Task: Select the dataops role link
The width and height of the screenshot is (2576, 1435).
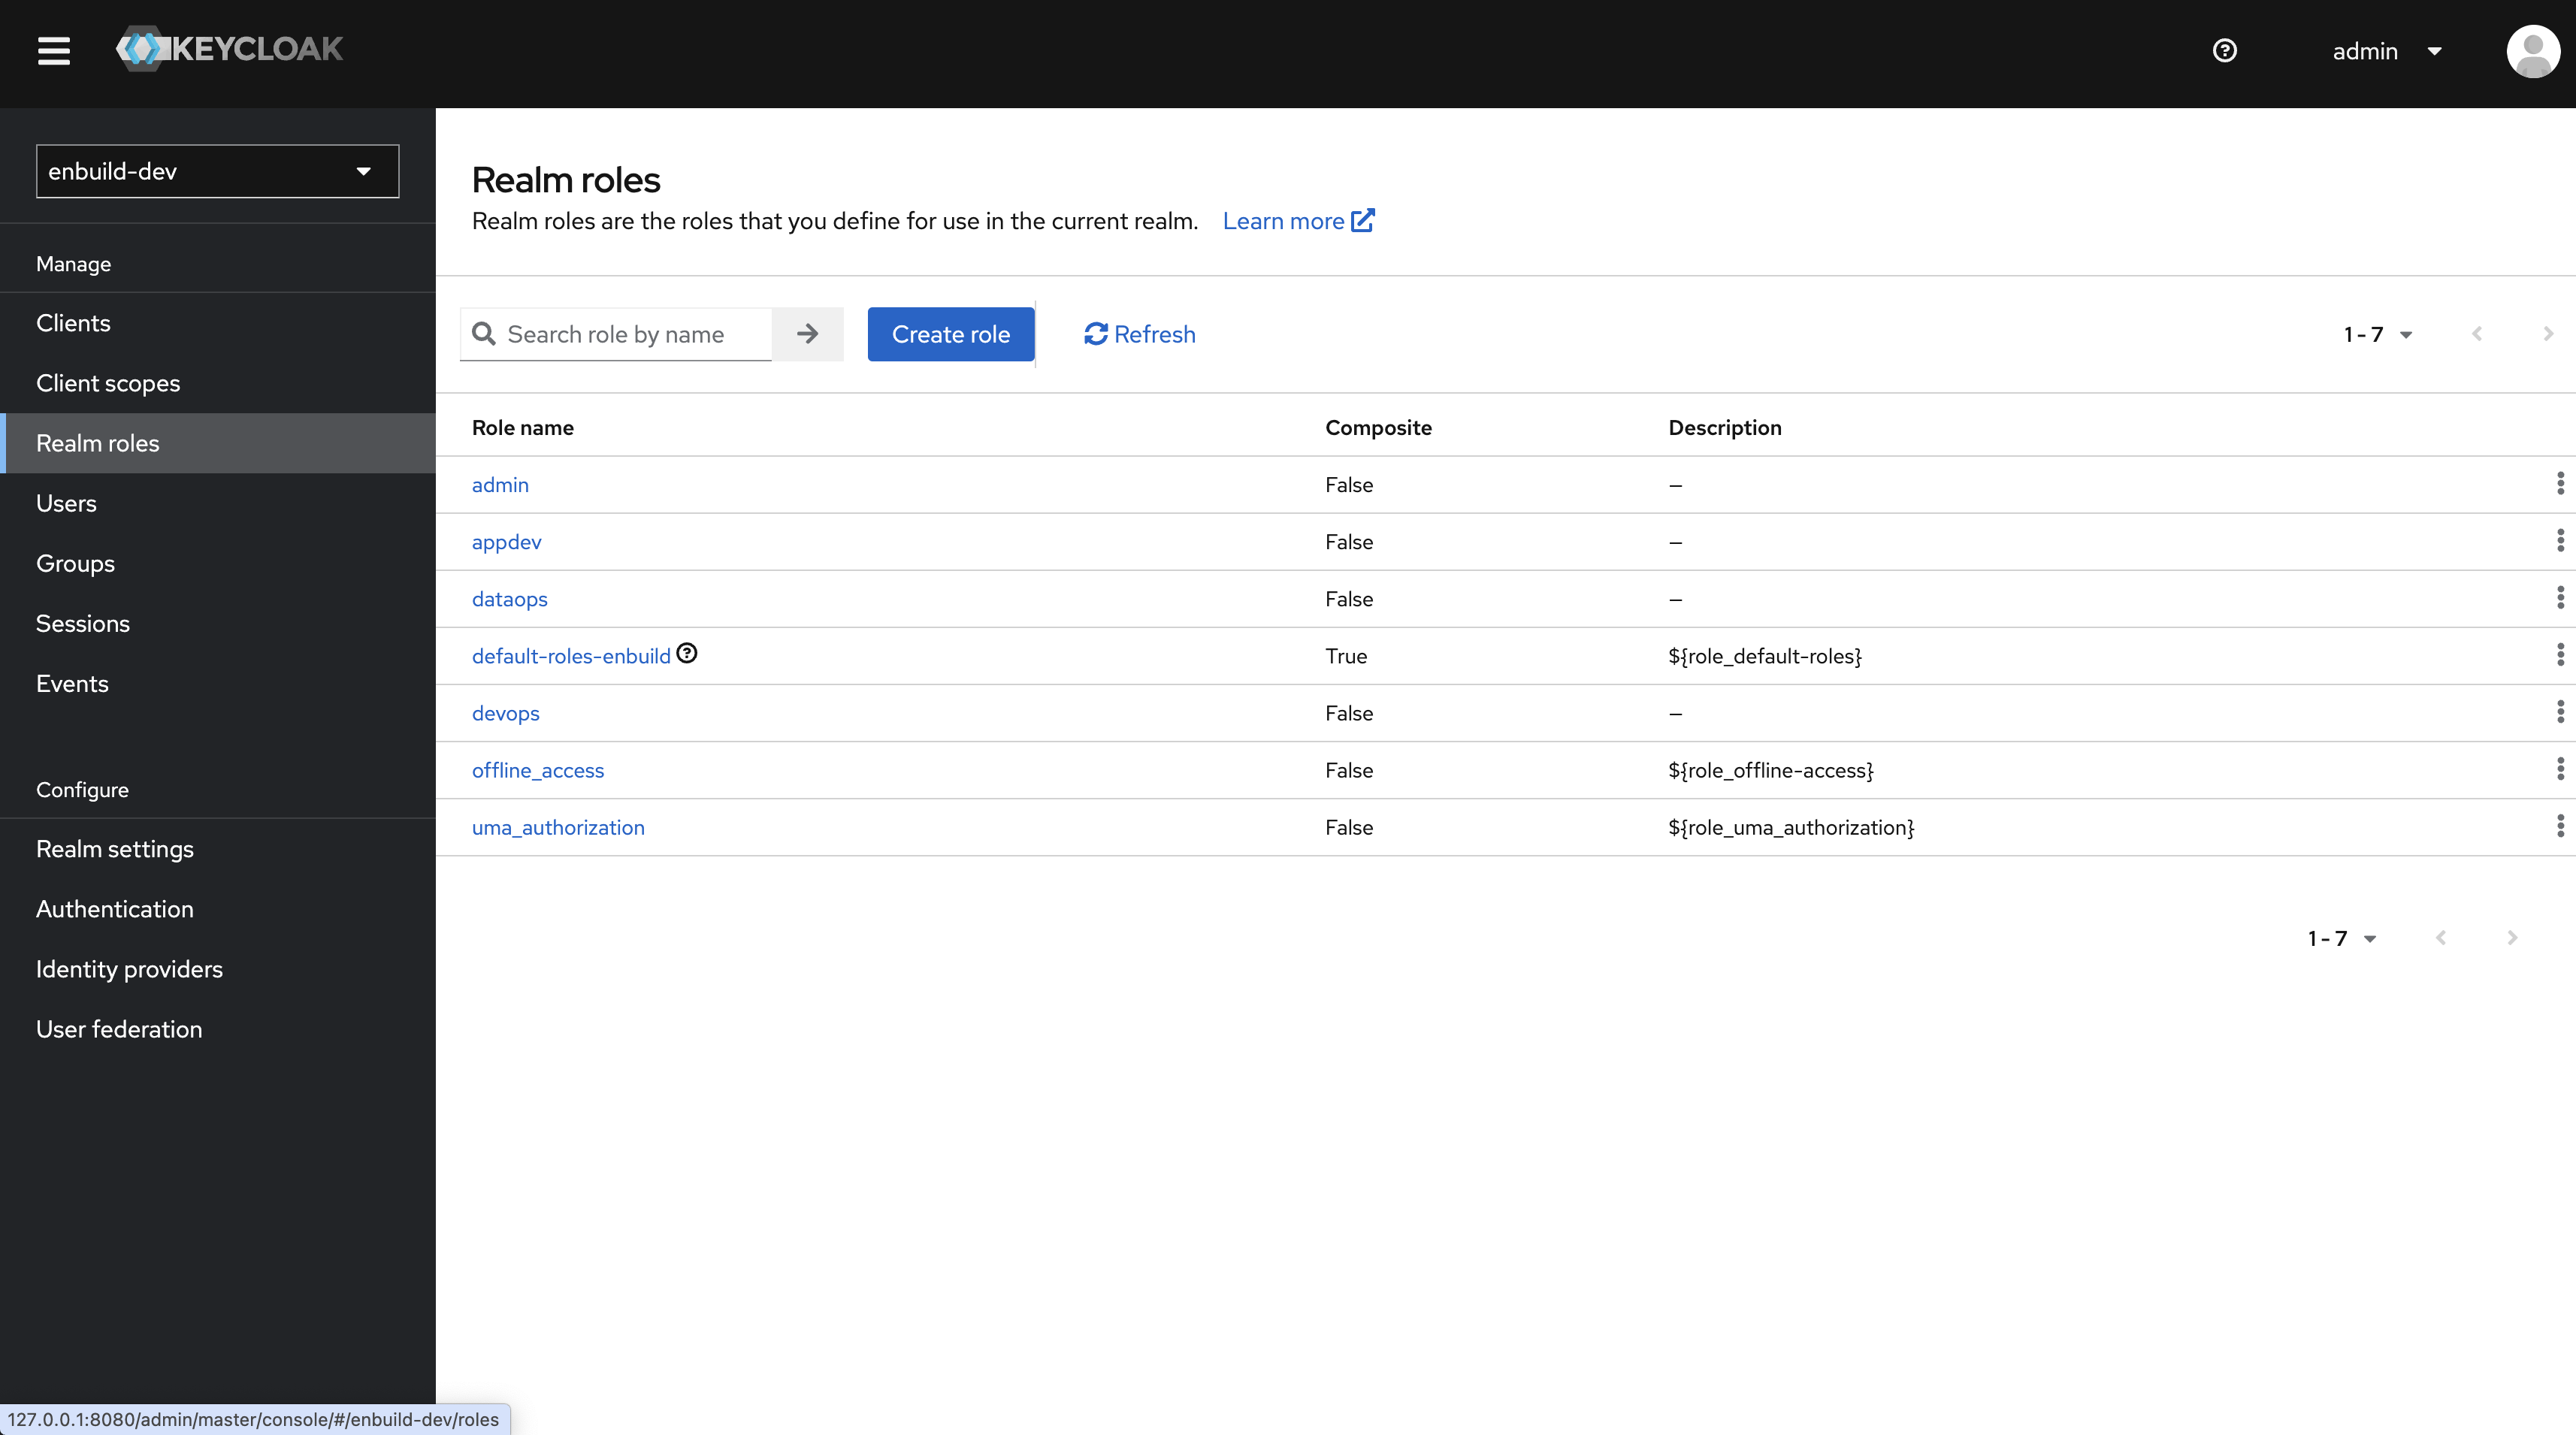Action: pos(509,597)
